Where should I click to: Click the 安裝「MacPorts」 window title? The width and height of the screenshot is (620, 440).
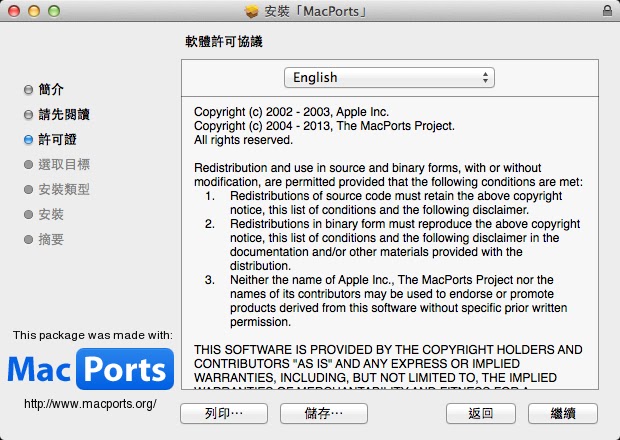coord(315,11)
